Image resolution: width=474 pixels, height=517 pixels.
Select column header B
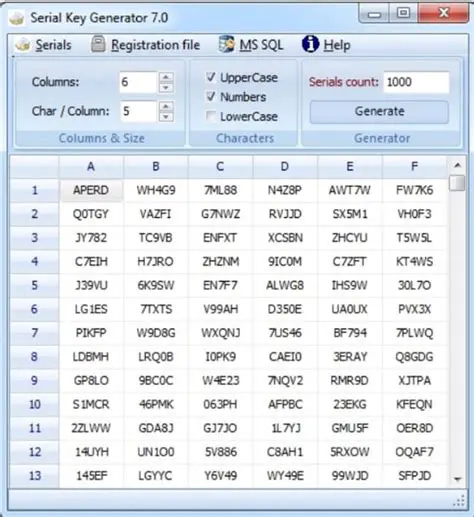[156, 166]
